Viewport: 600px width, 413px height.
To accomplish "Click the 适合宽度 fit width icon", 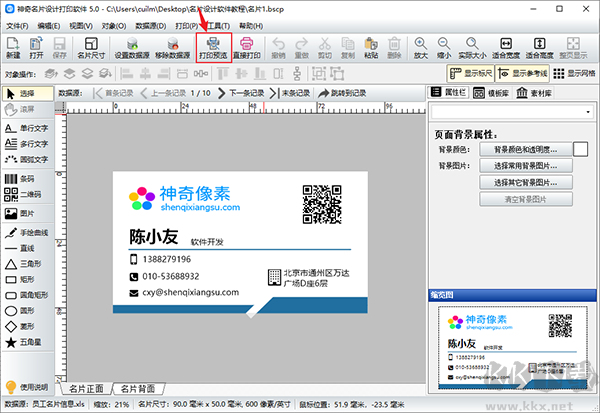I will 506,48.
